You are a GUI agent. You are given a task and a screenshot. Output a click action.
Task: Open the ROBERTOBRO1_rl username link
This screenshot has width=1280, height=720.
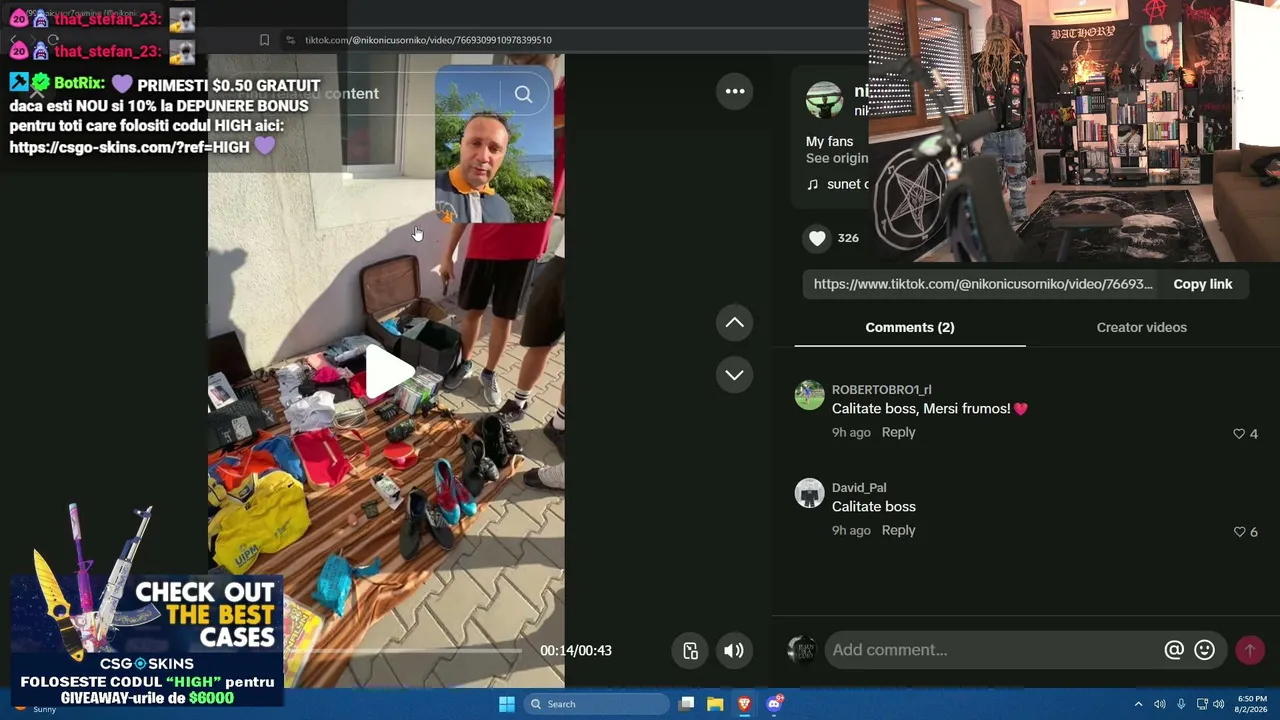882,389
